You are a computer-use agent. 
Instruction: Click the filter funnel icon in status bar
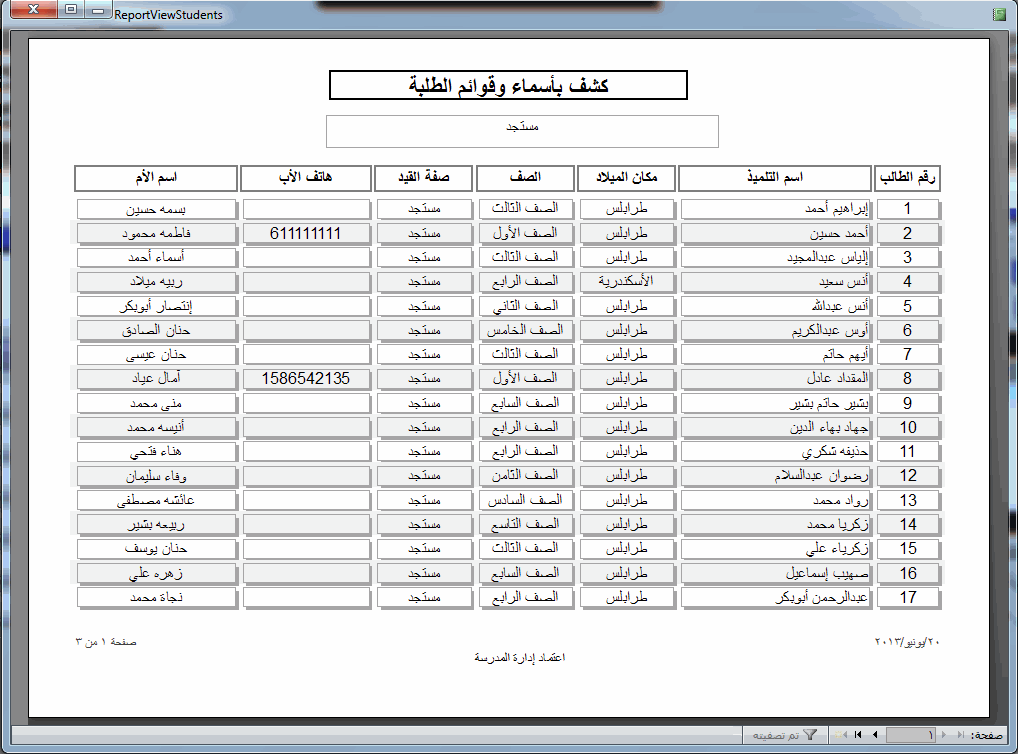[810, 735]
